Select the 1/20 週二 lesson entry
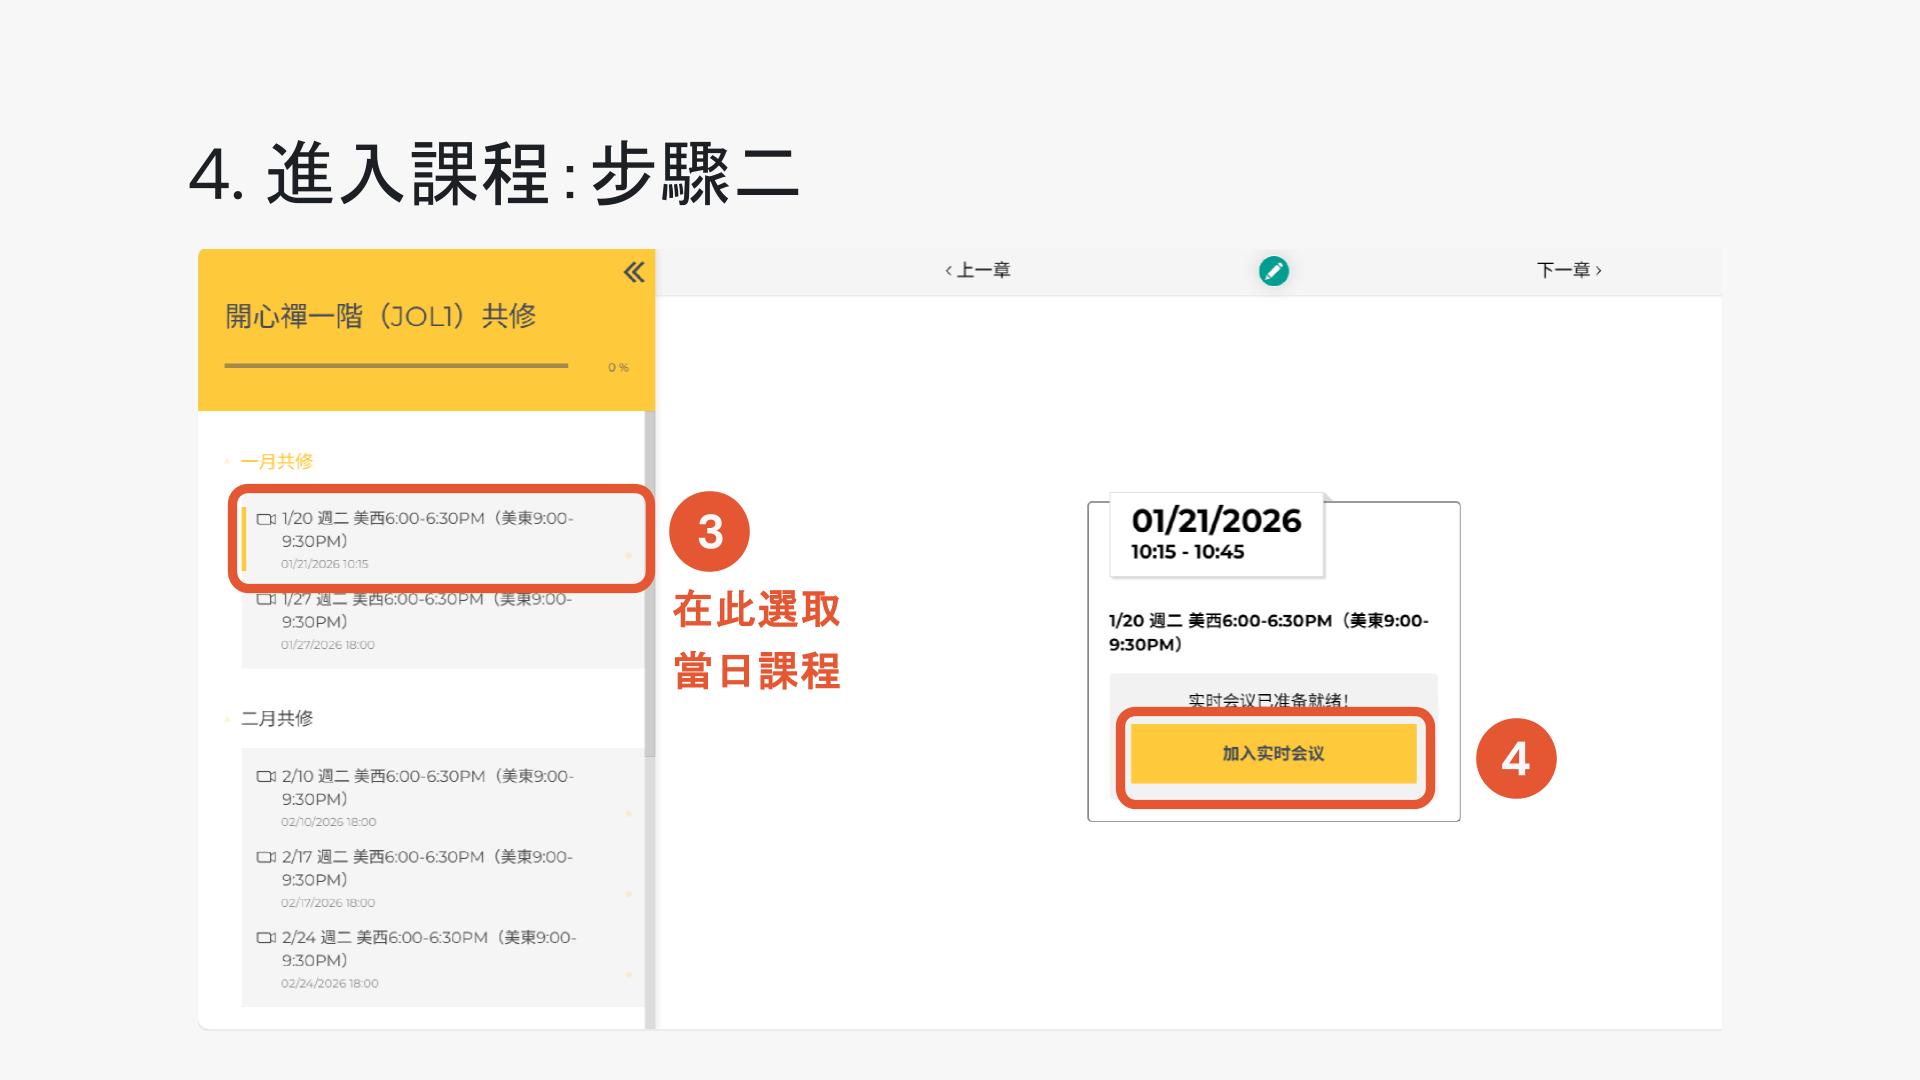The image size is (1920, 1080). tap(428, 530)
